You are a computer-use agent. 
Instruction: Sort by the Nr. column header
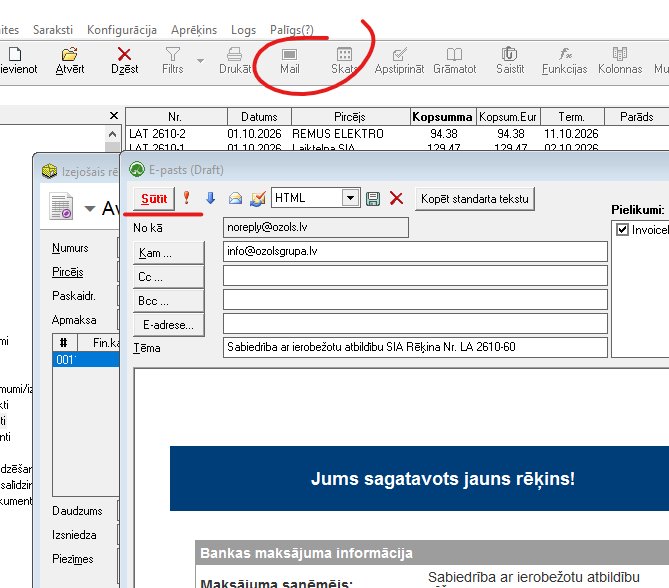pos(176,117)
